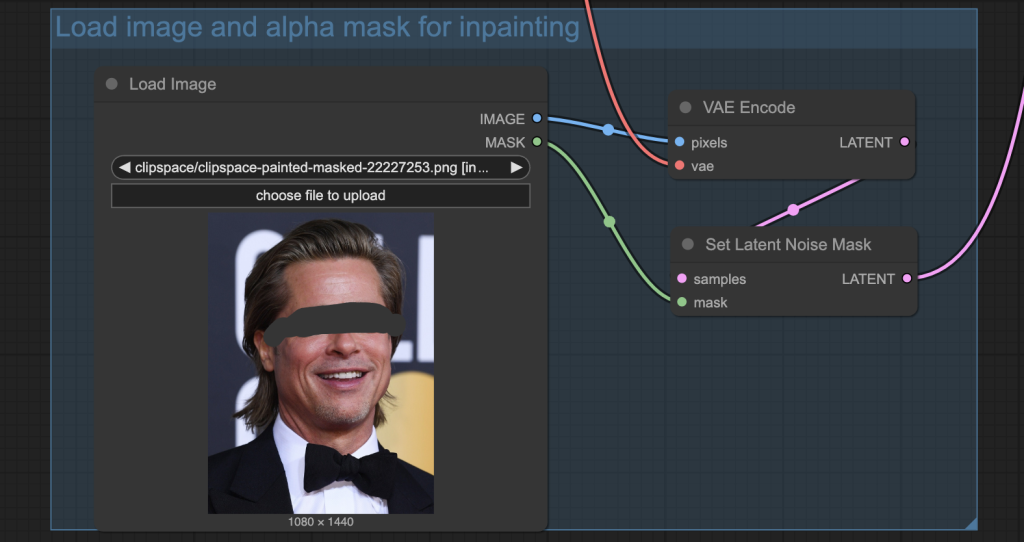Viewport: 1024px width, 542px height.
Task: Click LATENT output port of Set Latent Noise Mask
Action: coord(906,279)
